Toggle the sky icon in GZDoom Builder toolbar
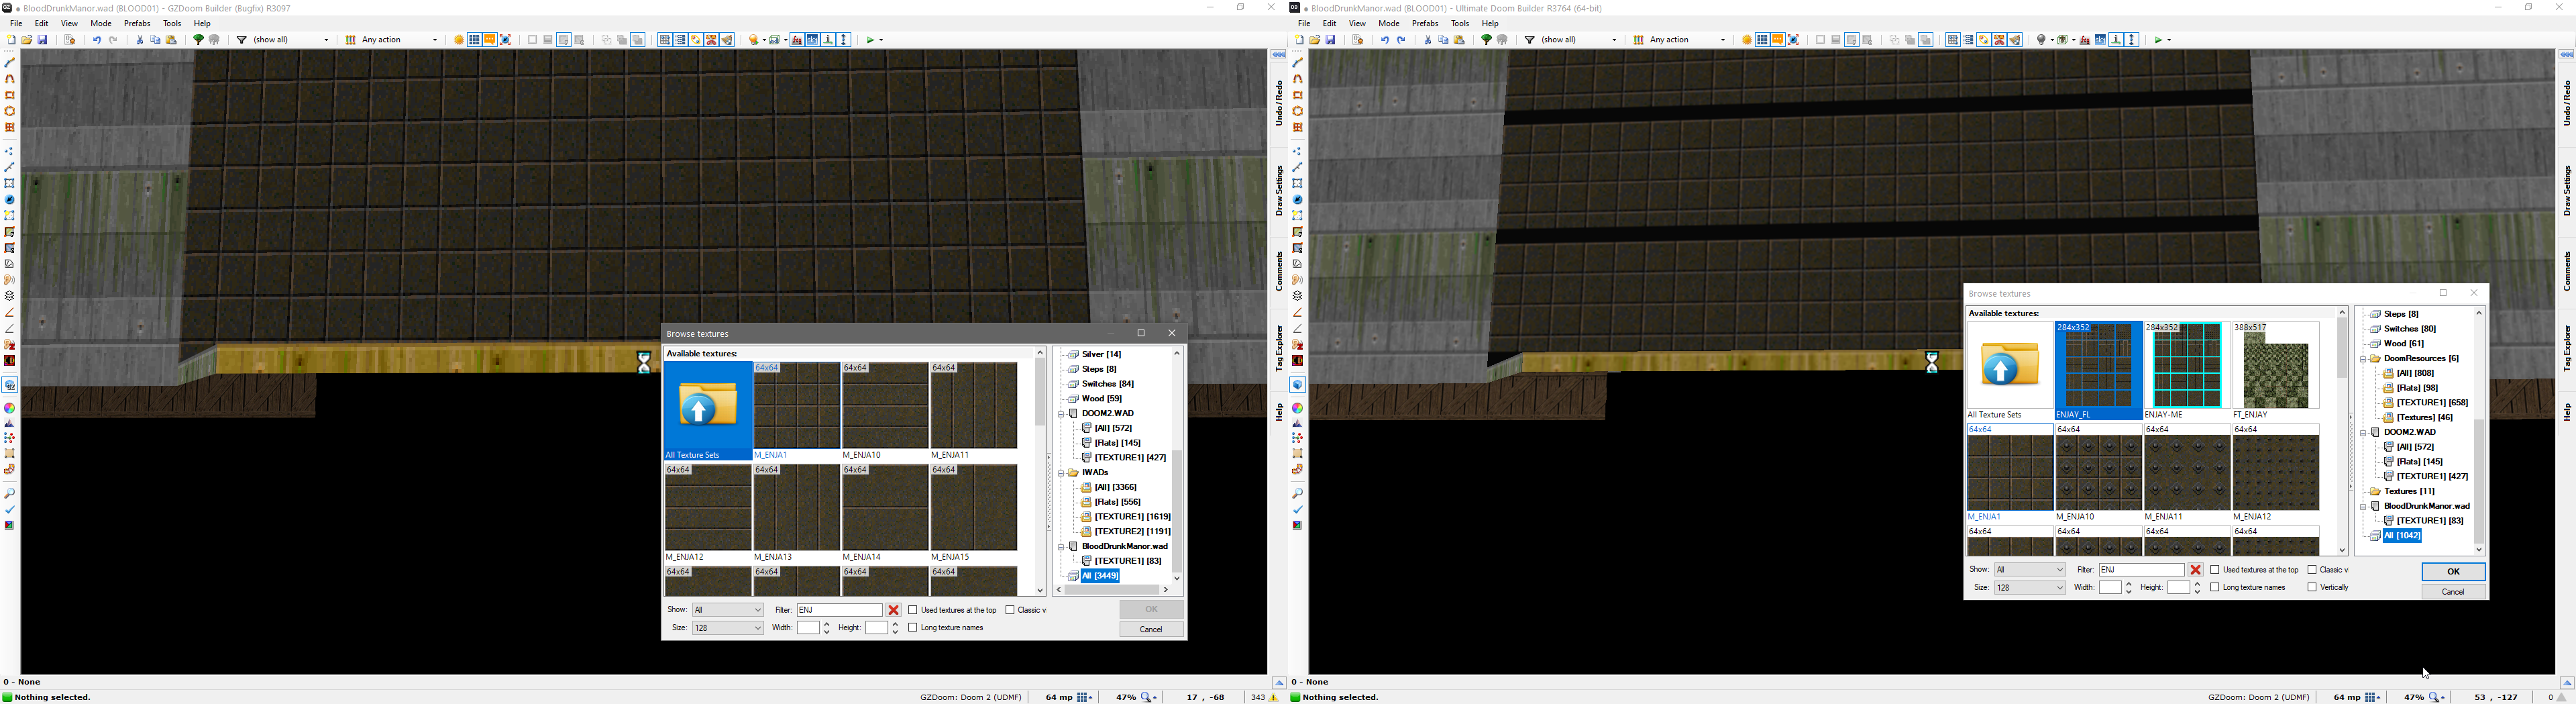The height and width of the screenshot is (704, 2576). point(813,40)
